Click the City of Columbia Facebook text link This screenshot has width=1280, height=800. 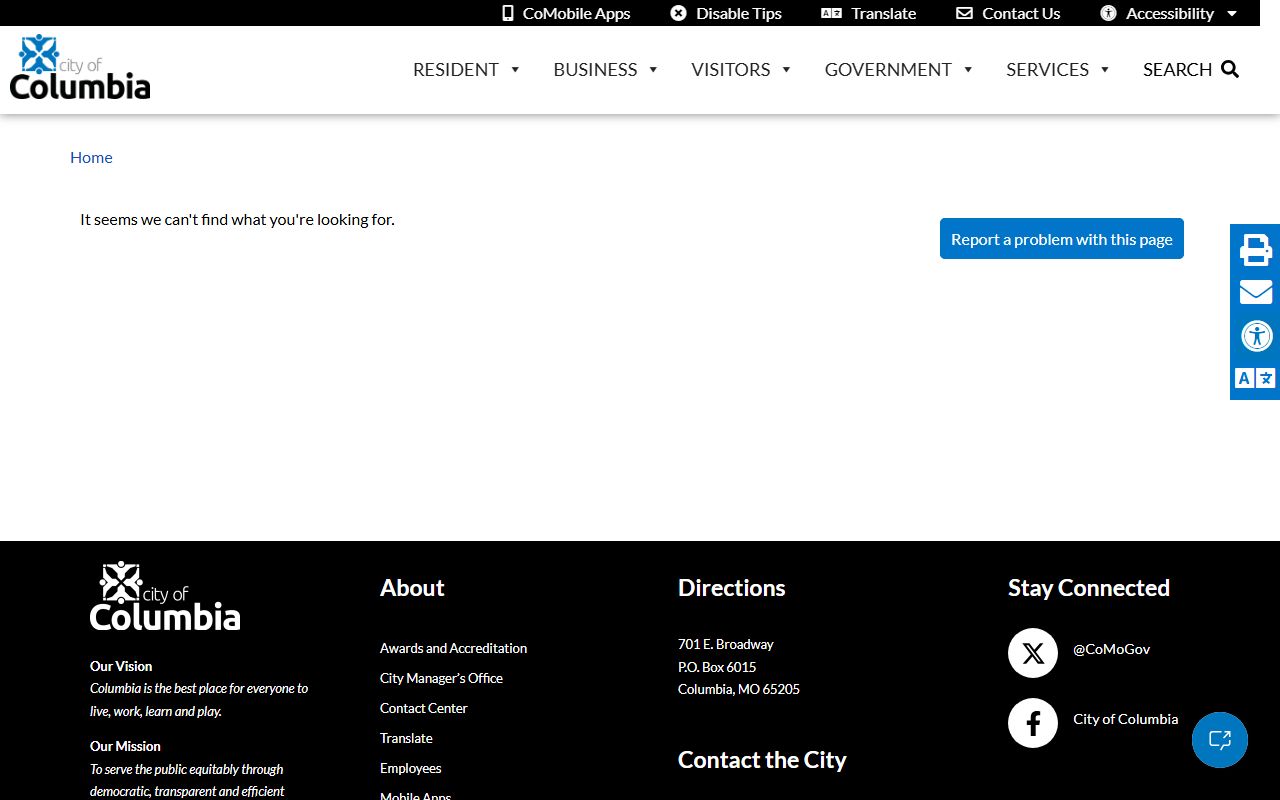click(1125, 719)
